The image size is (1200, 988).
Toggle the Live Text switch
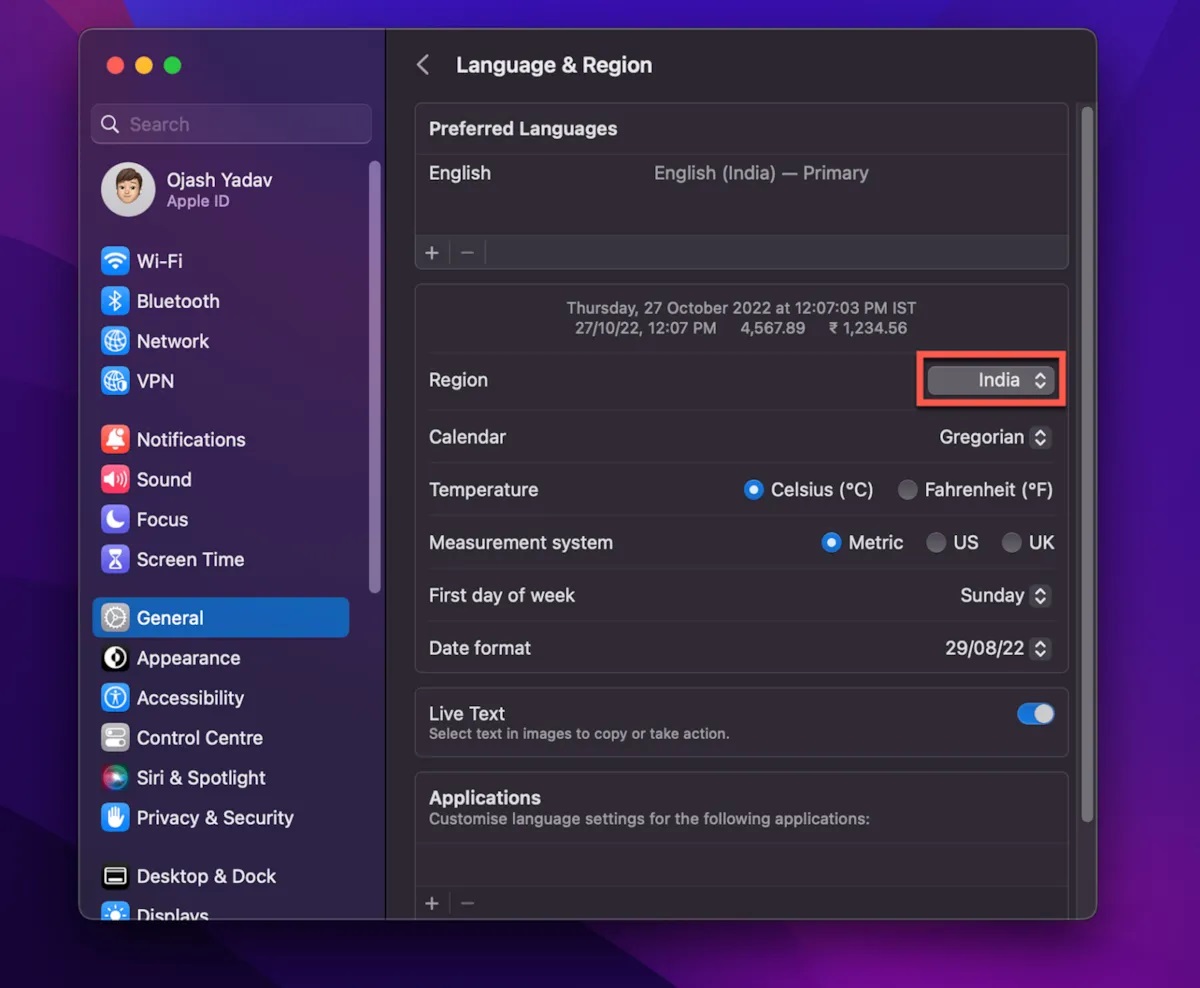[x=1035, y=714]
